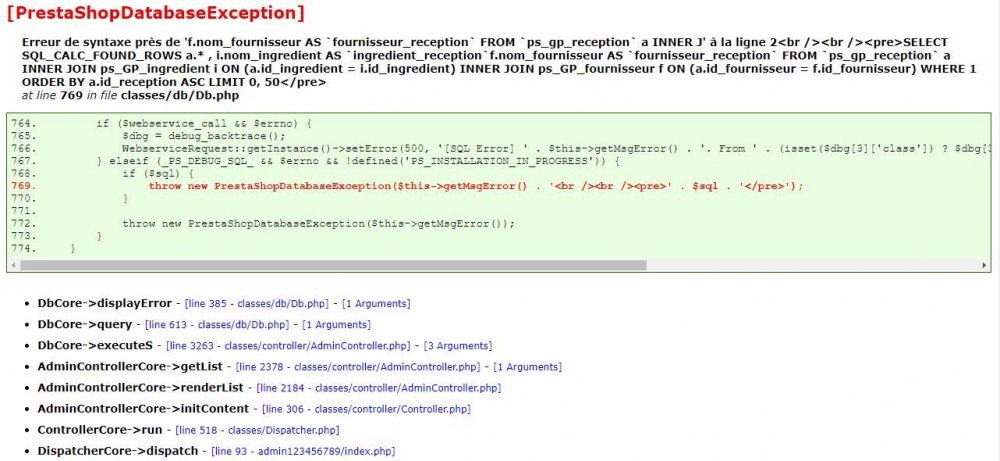The height and width of the screenshot is (461, 1000).
Task: Click AdminControllerCore->getList trace entry
Action: pos(130,367)
